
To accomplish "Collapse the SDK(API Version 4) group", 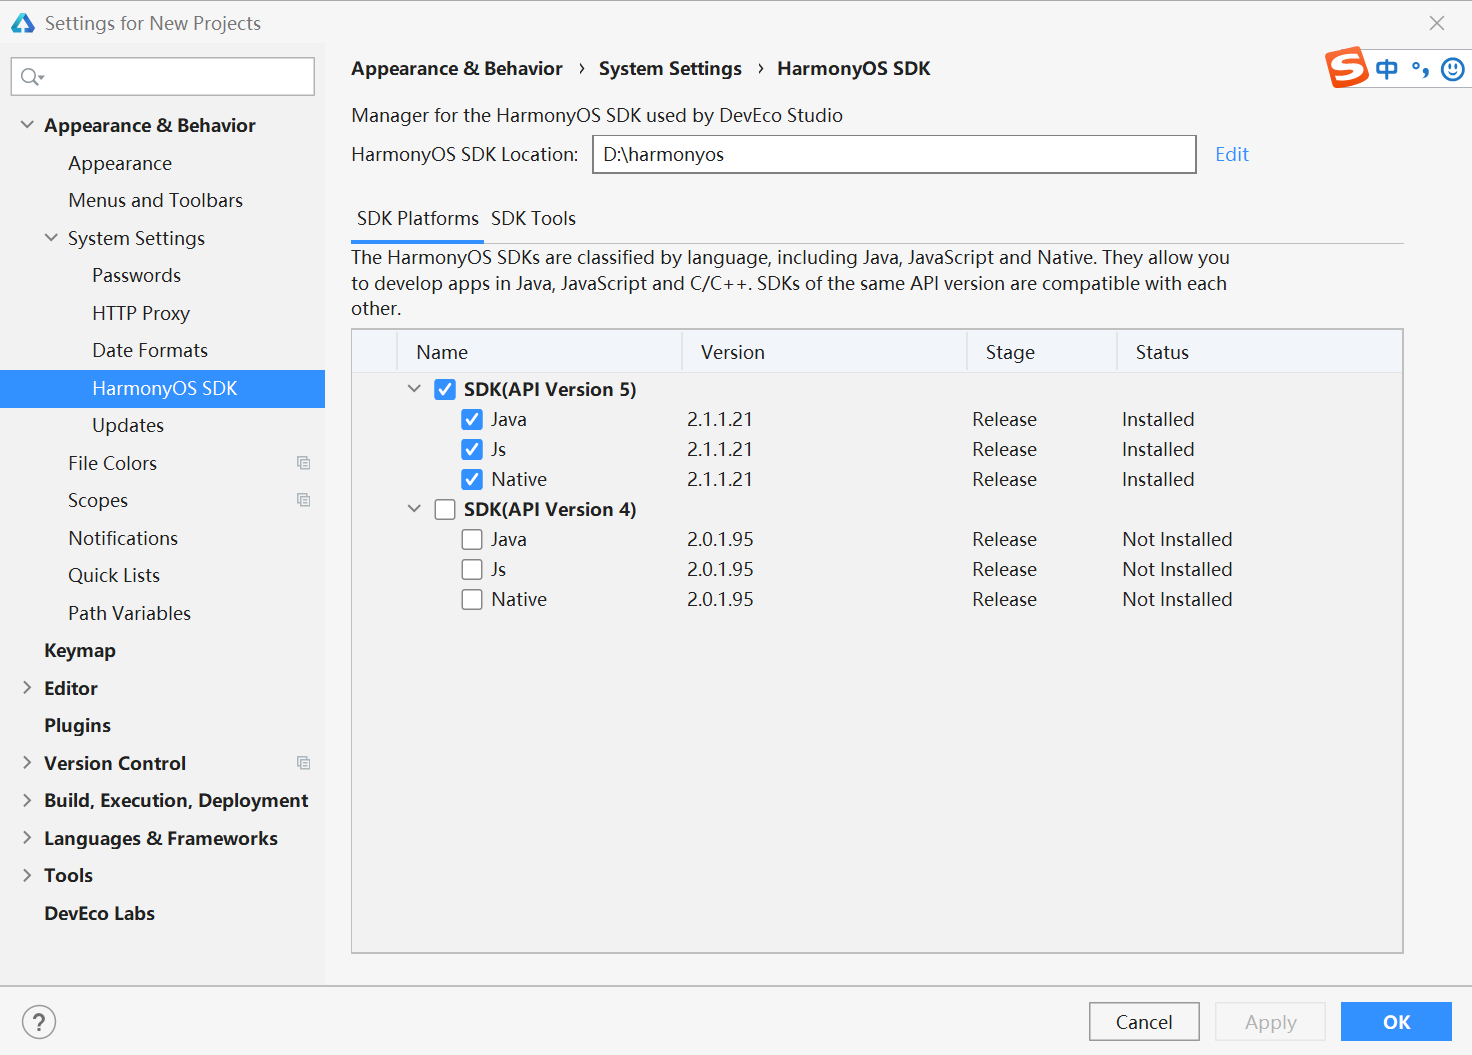I will [414, 509].
